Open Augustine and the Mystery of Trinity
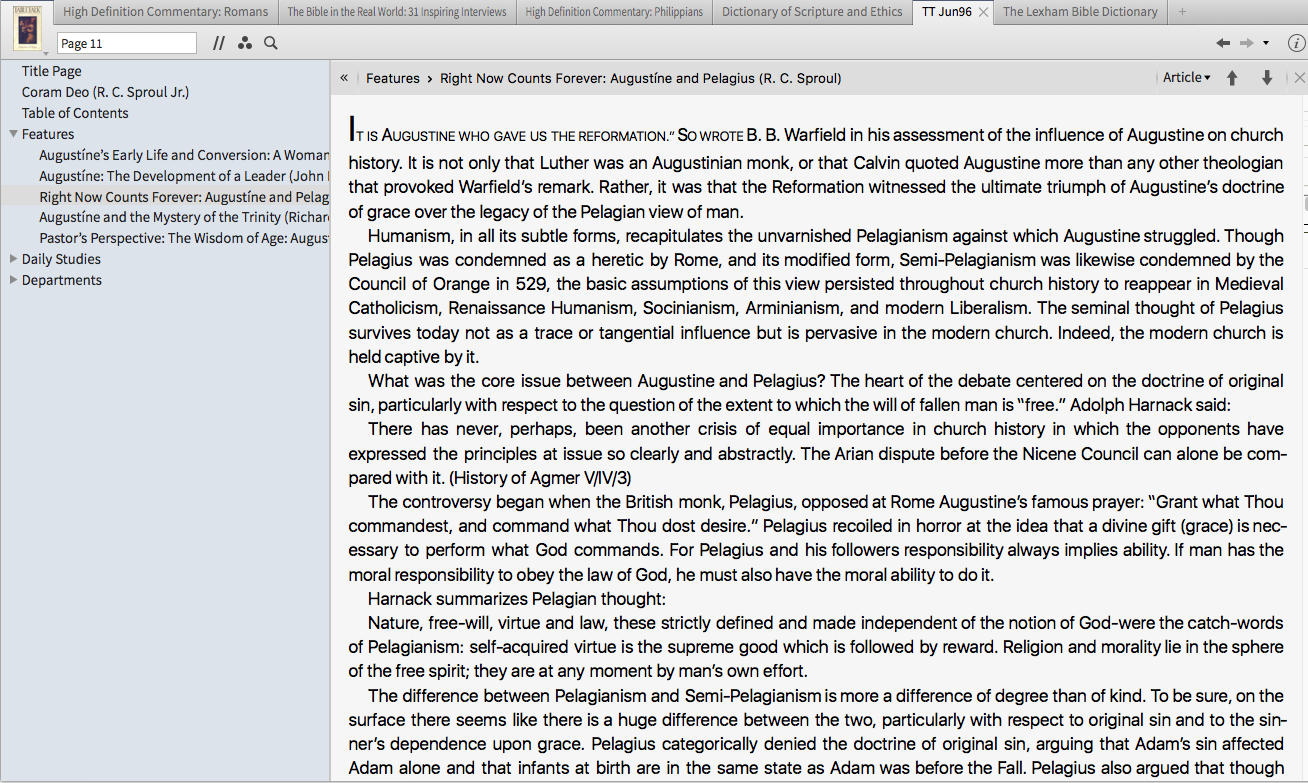 pyautogui.click(x=184, y=217)
